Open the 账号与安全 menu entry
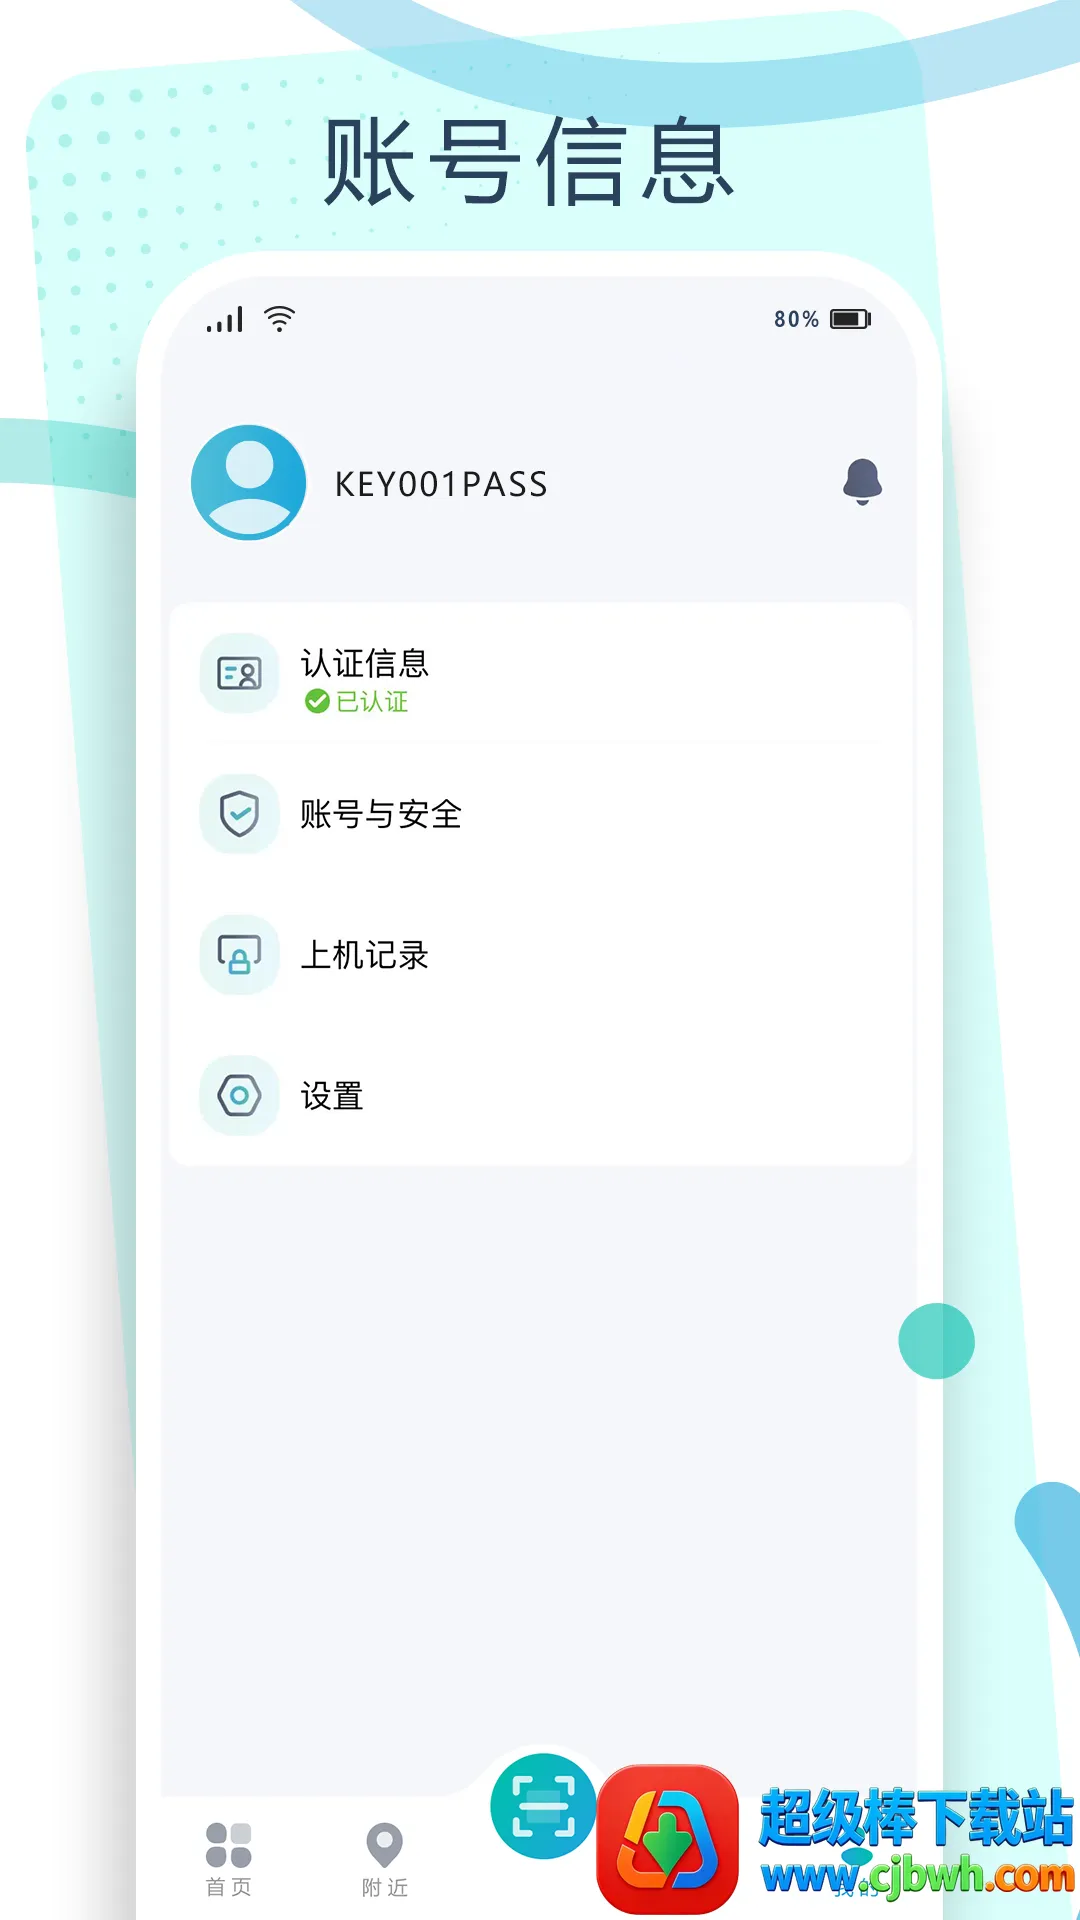1080x1920 pixels. [x=541, y=814]
